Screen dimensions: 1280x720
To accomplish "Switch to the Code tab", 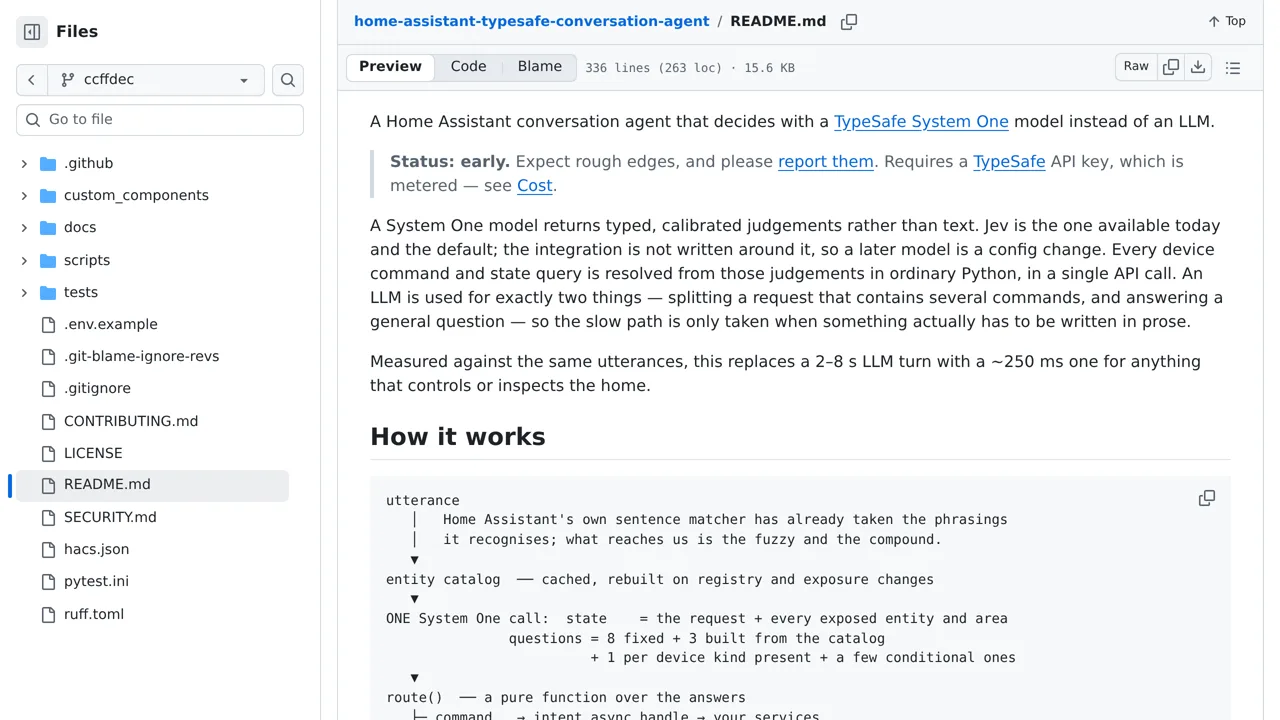I will (468, 67).
